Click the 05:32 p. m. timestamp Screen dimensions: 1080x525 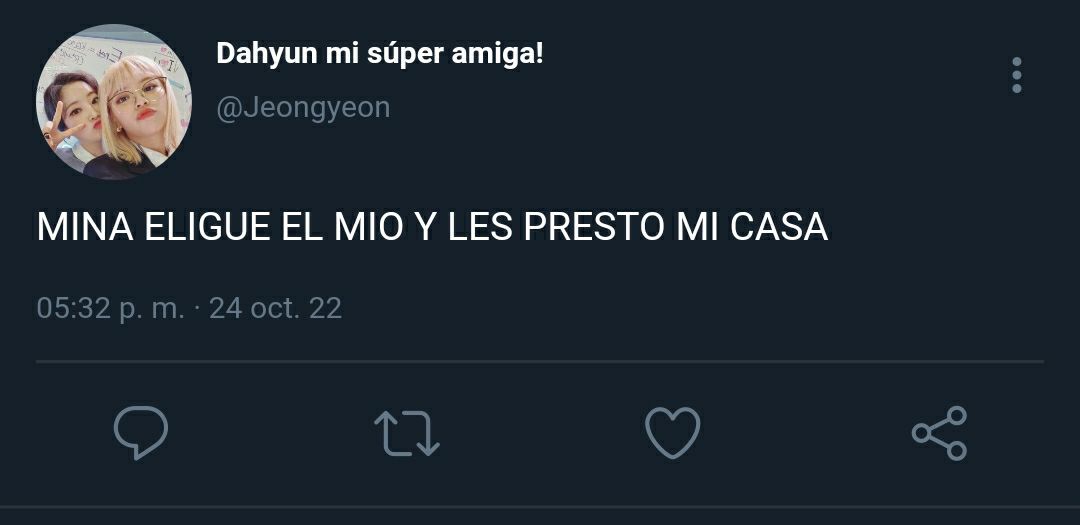(x=110, y=308)
